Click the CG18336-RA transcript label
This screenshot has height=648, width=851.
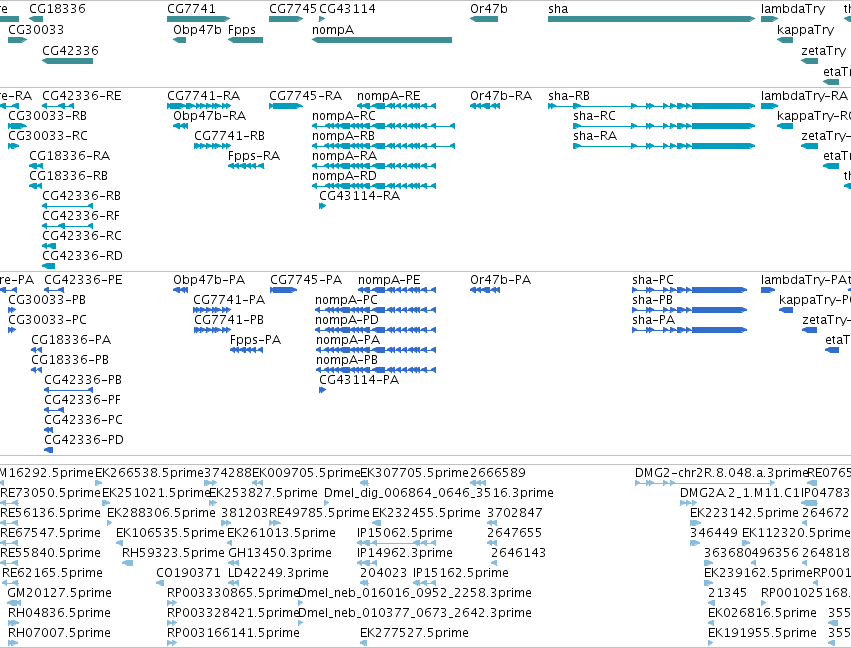tap(69, 156)
